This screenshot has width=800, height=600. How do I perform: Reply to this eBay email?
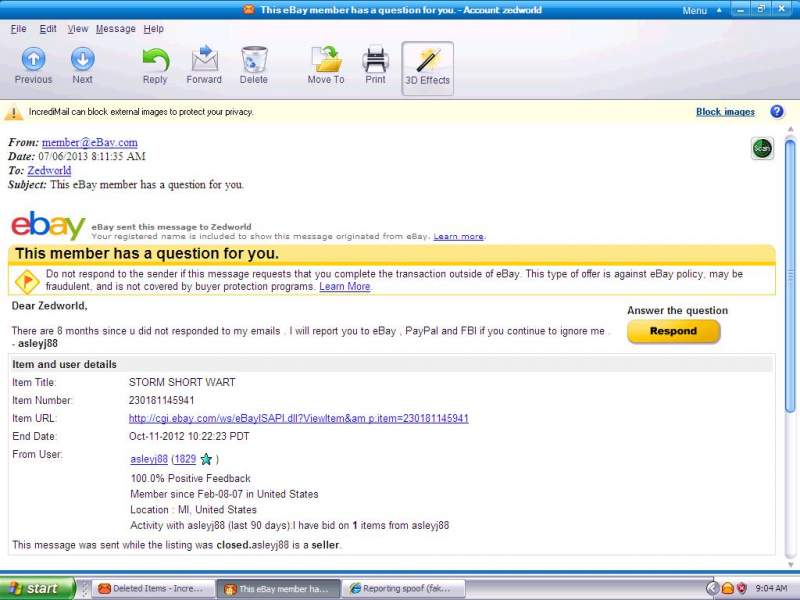coord(155,66)
